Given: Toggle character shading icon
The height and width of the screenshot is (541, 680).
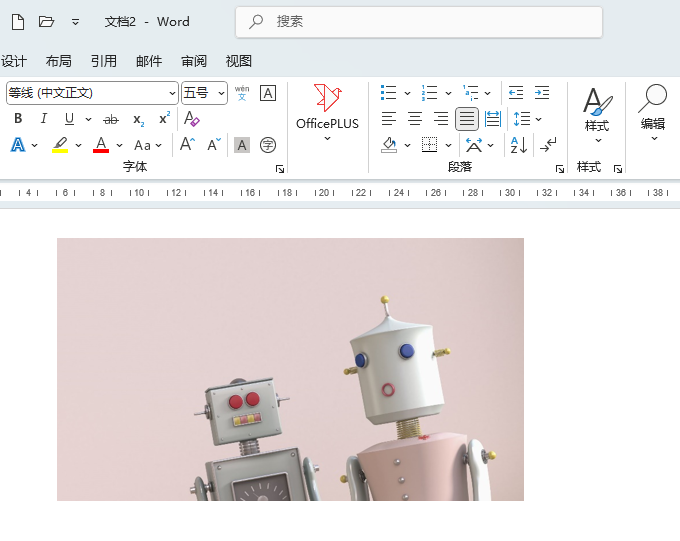Looking at the screenshot, I should pos(242,145).
